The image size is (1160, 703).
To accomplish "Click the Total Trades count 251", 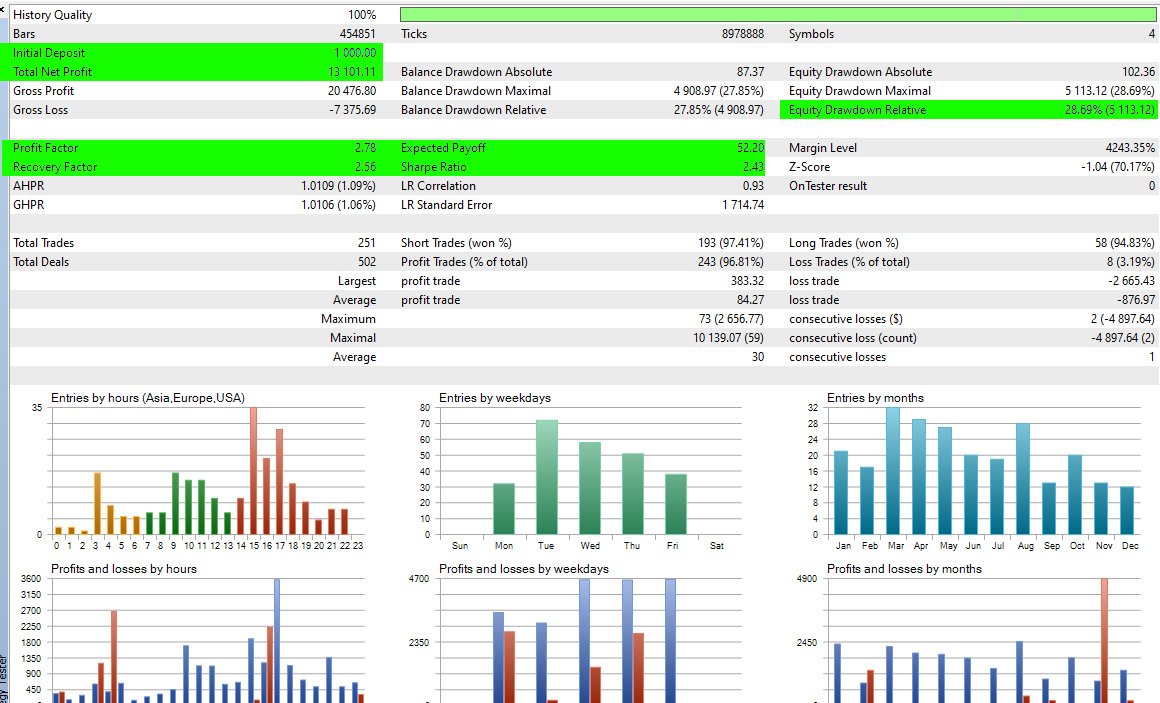I will coord(365,243).
